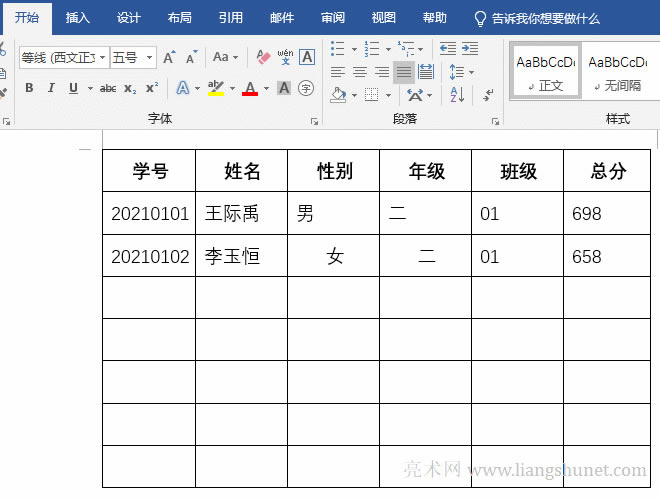Screen dimensions: 660x500
Task: Open line and paragraph spacing
Action: click(x=457, y=72)
